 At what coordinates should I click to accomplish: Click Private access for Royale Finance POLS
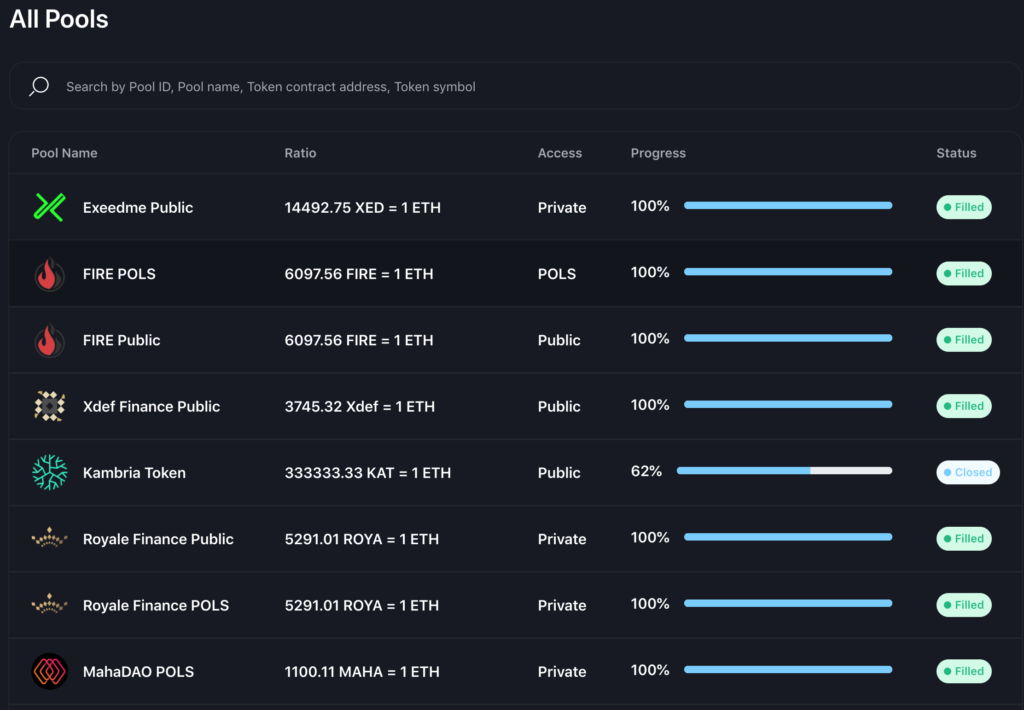pos(562,605)
